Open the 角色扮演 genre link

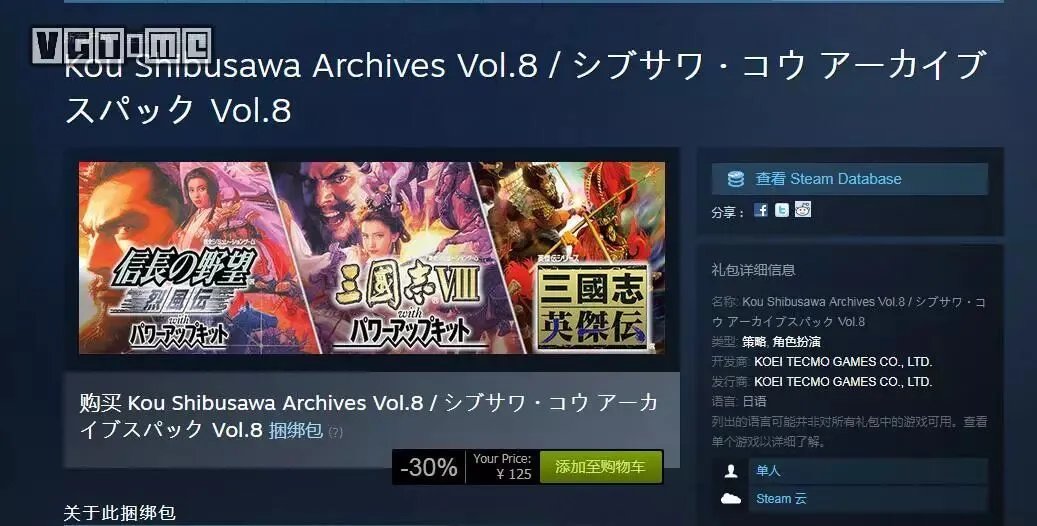[796, 342]
